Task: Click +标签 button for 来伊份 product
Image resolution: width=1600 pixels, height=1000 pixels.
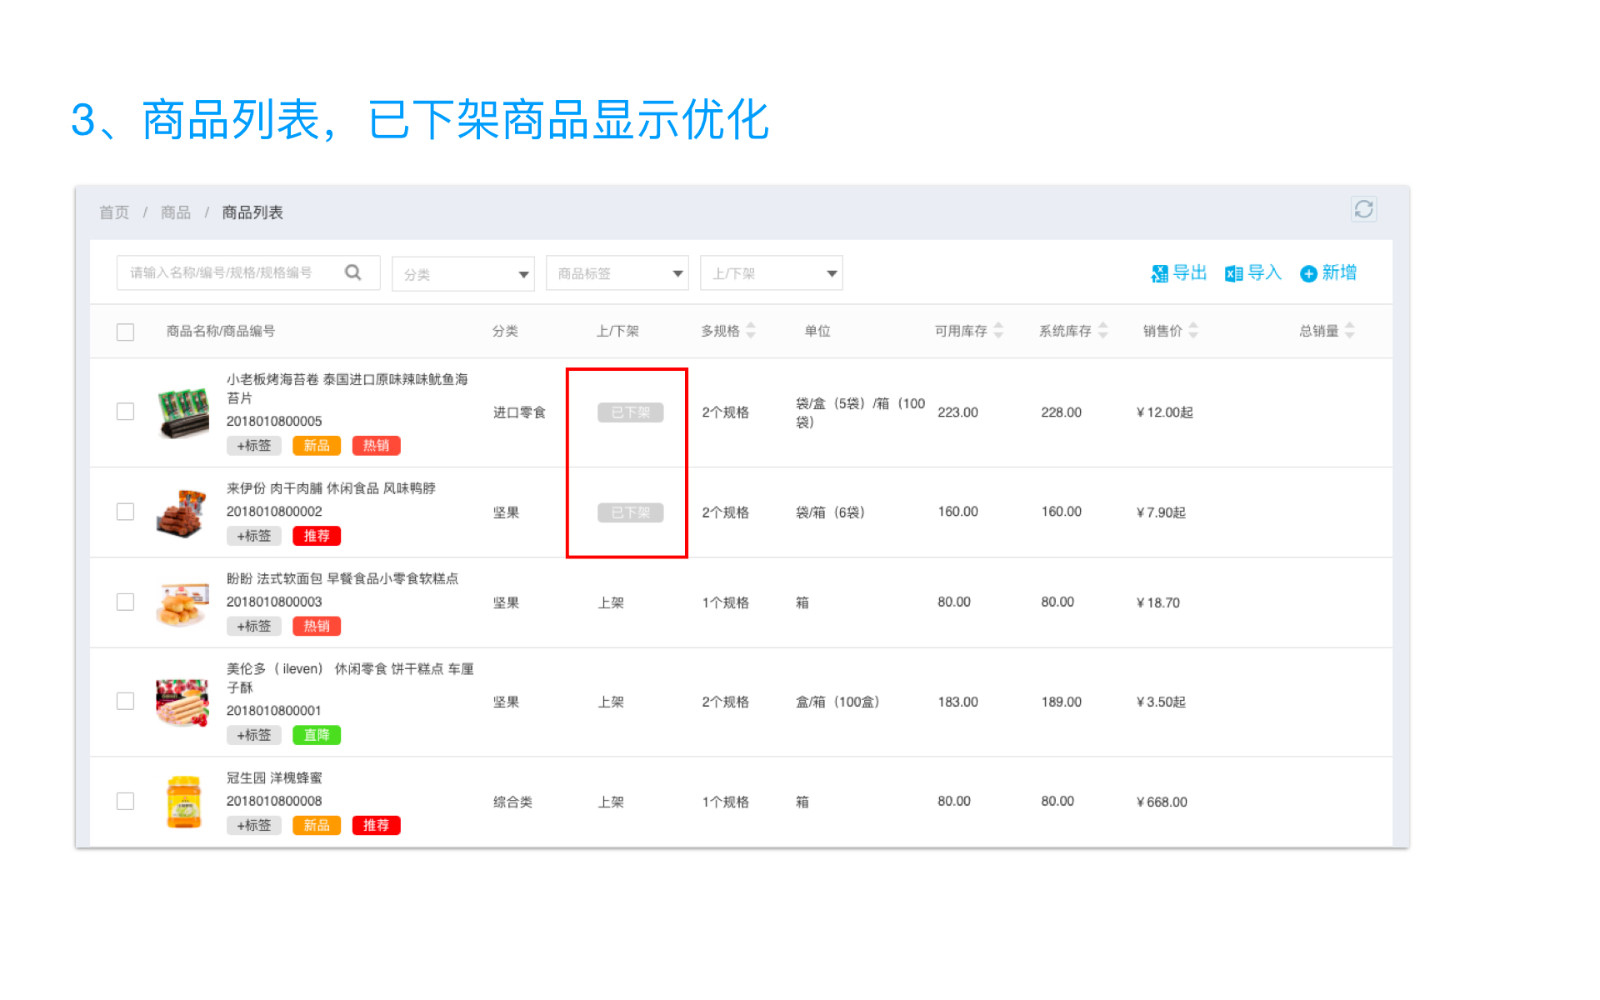Action: coord(254,536)
